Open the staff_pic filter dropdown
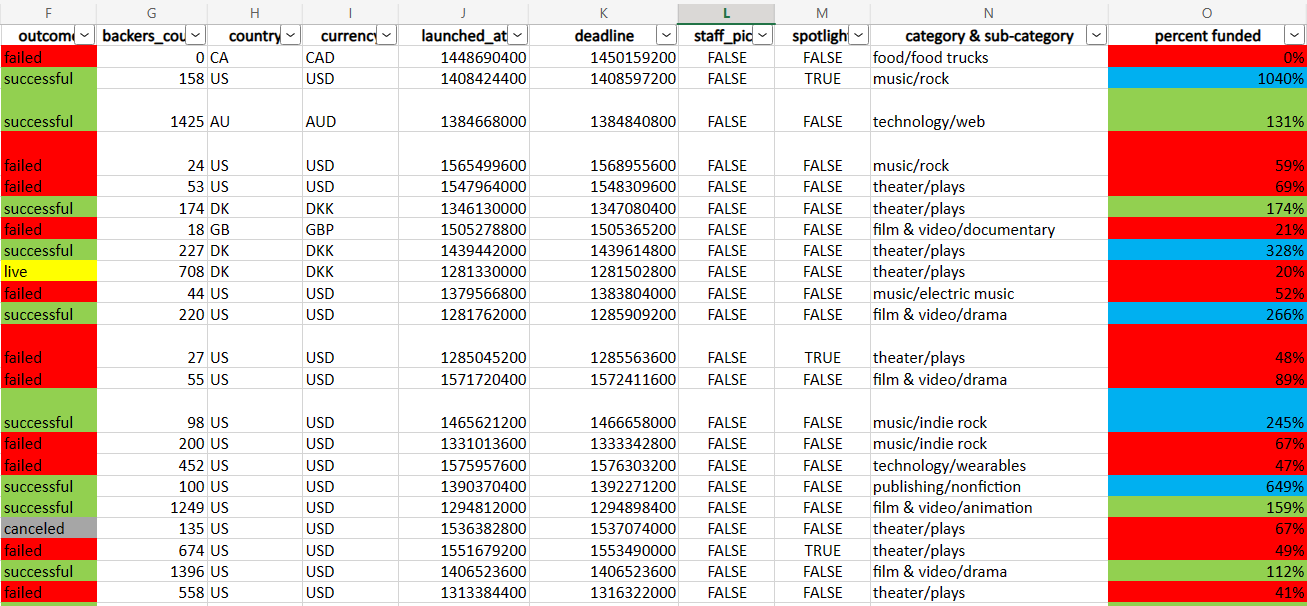The height and width of the screenshot is (606, 1307). 762,35
